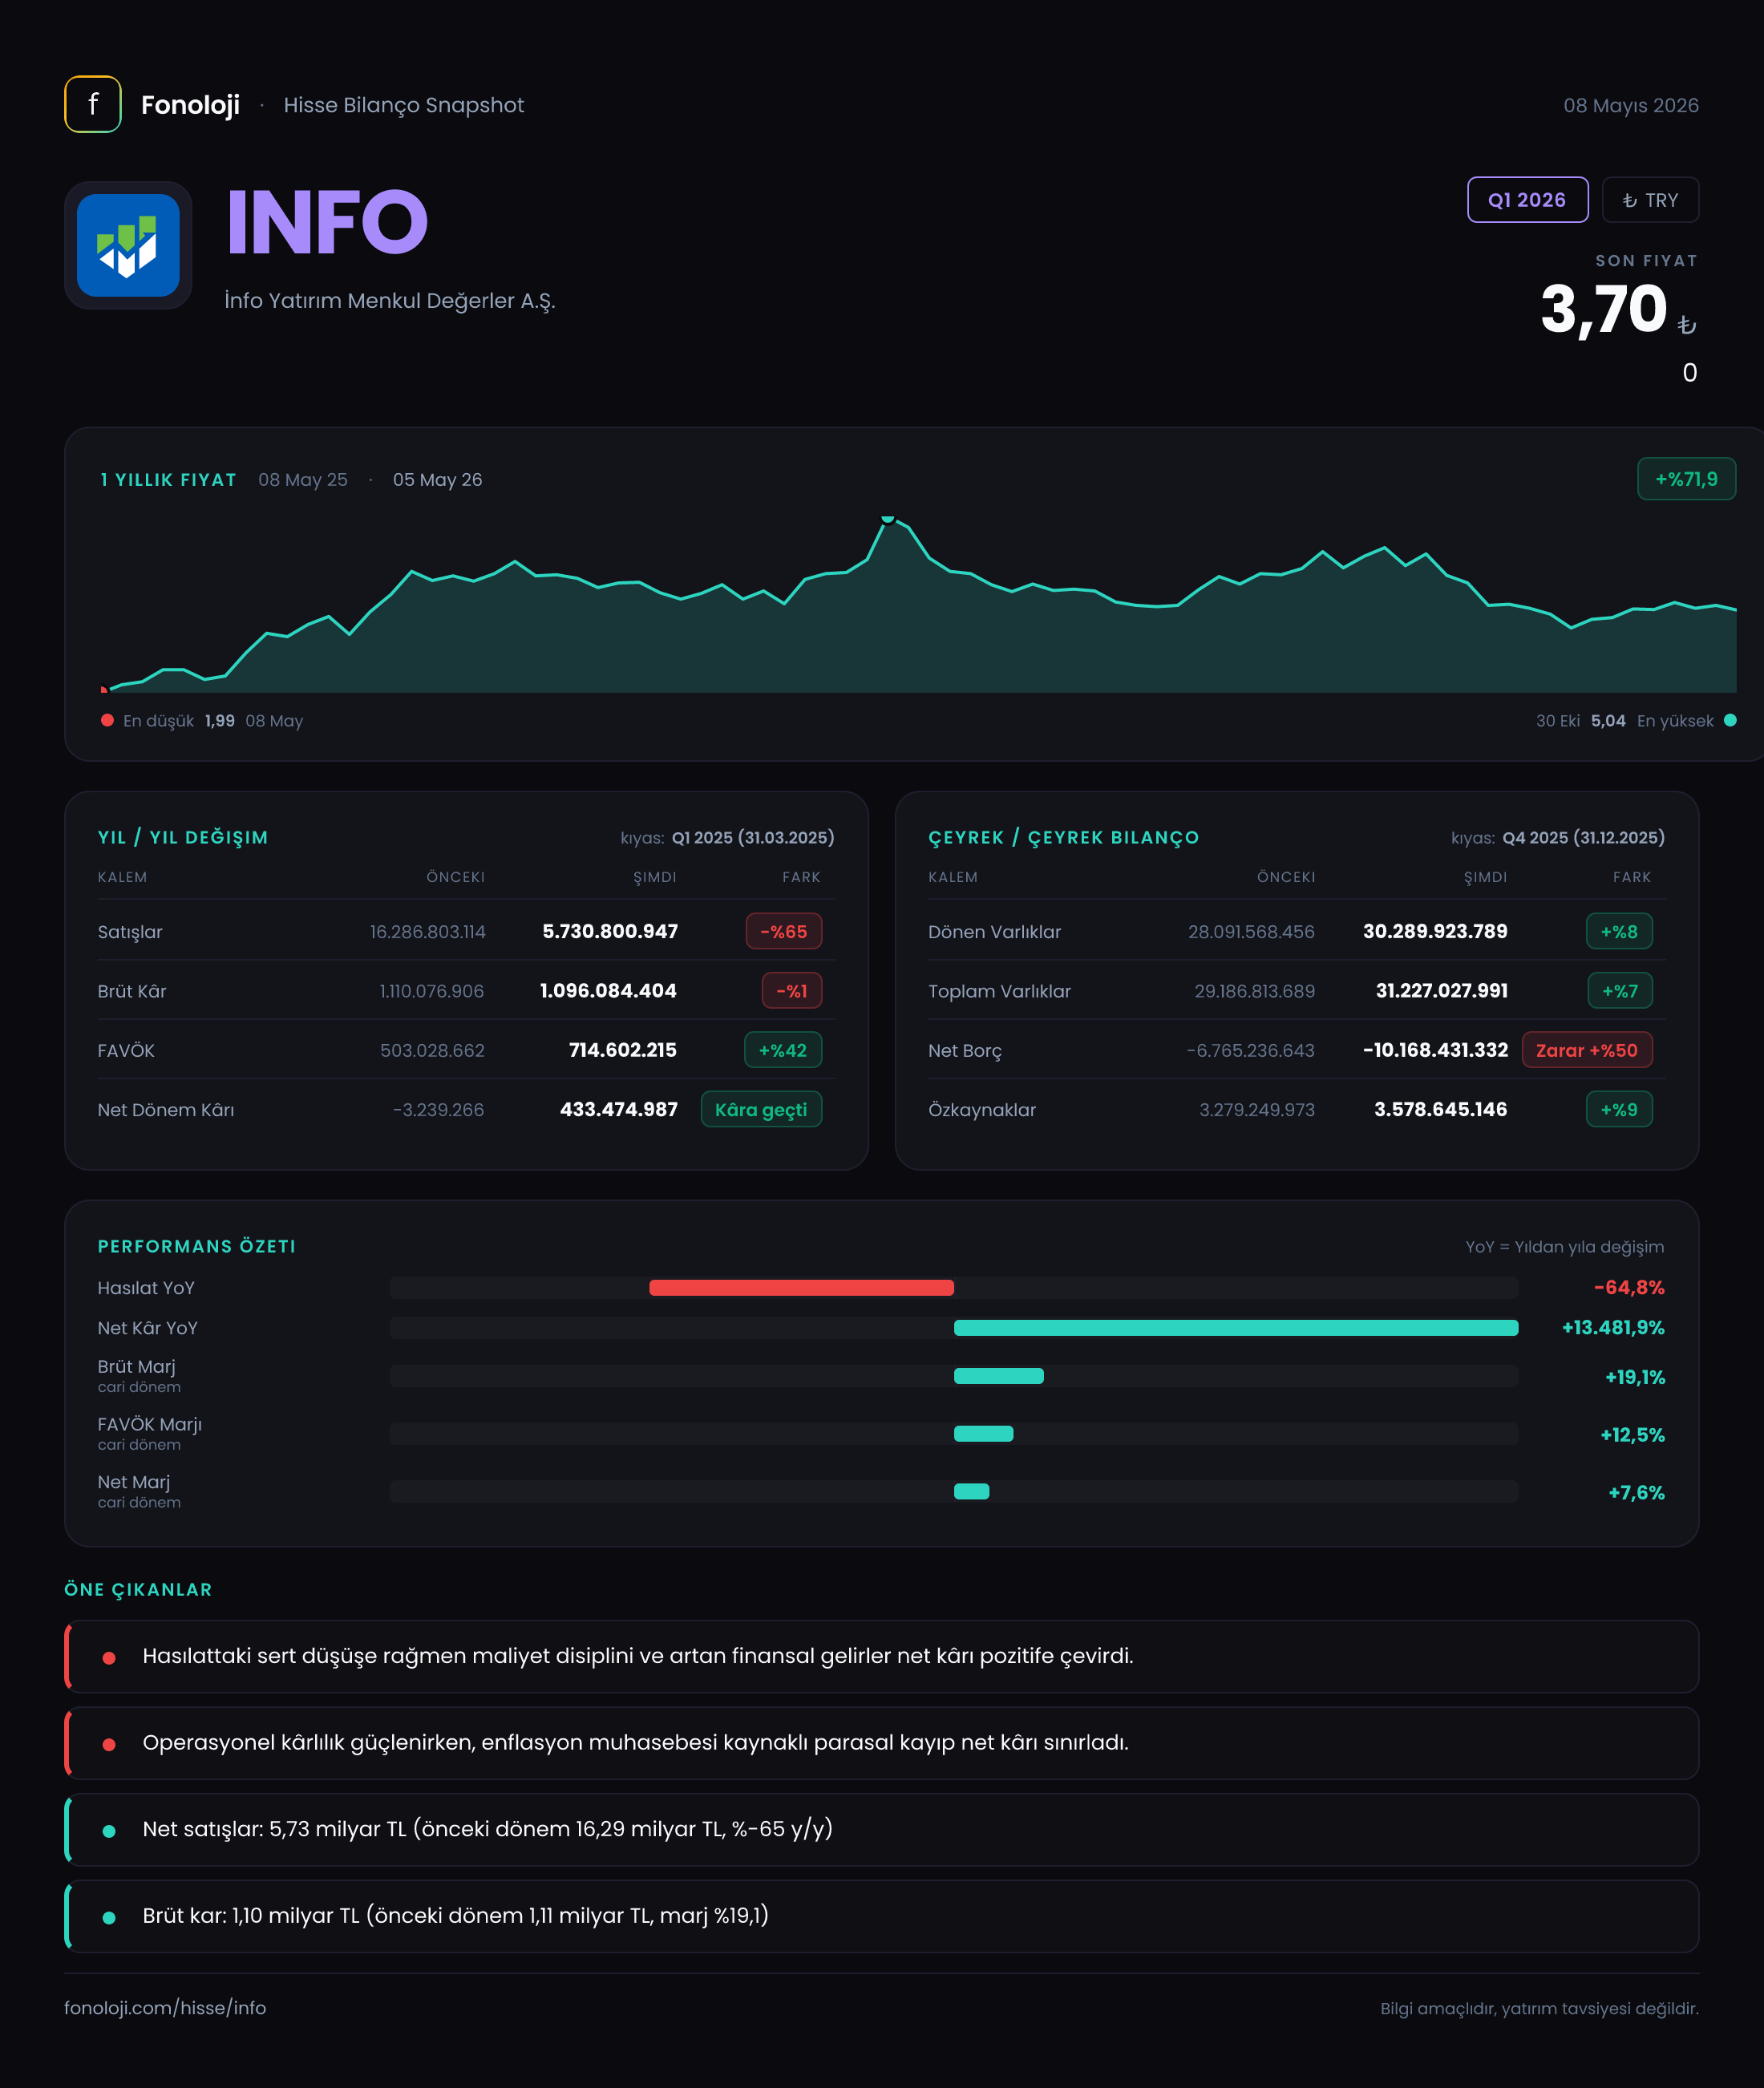The height and width of the screenshot is (2088, 1764).
Task: Click the Dönen Varlıklar value 30.289.923.789
Action: [x=1435, y=931]
